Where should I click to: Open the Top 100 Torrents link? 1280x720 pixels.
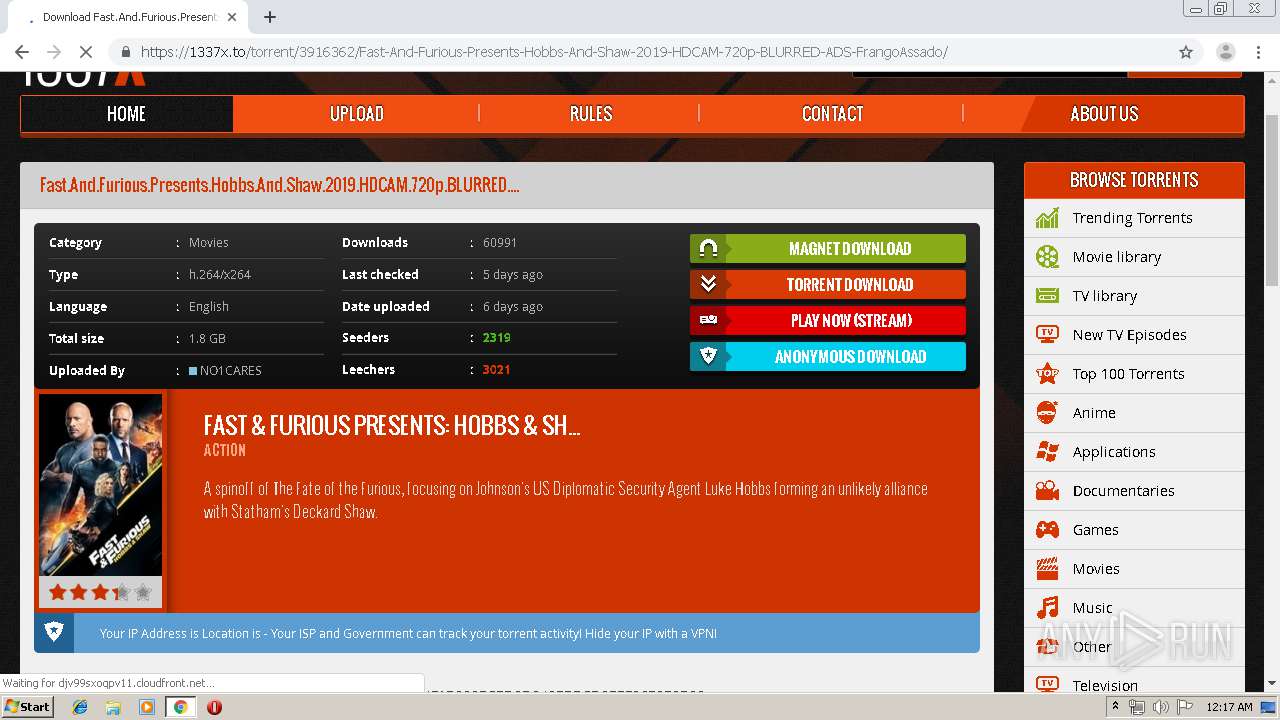click(x=1128, y=374)
